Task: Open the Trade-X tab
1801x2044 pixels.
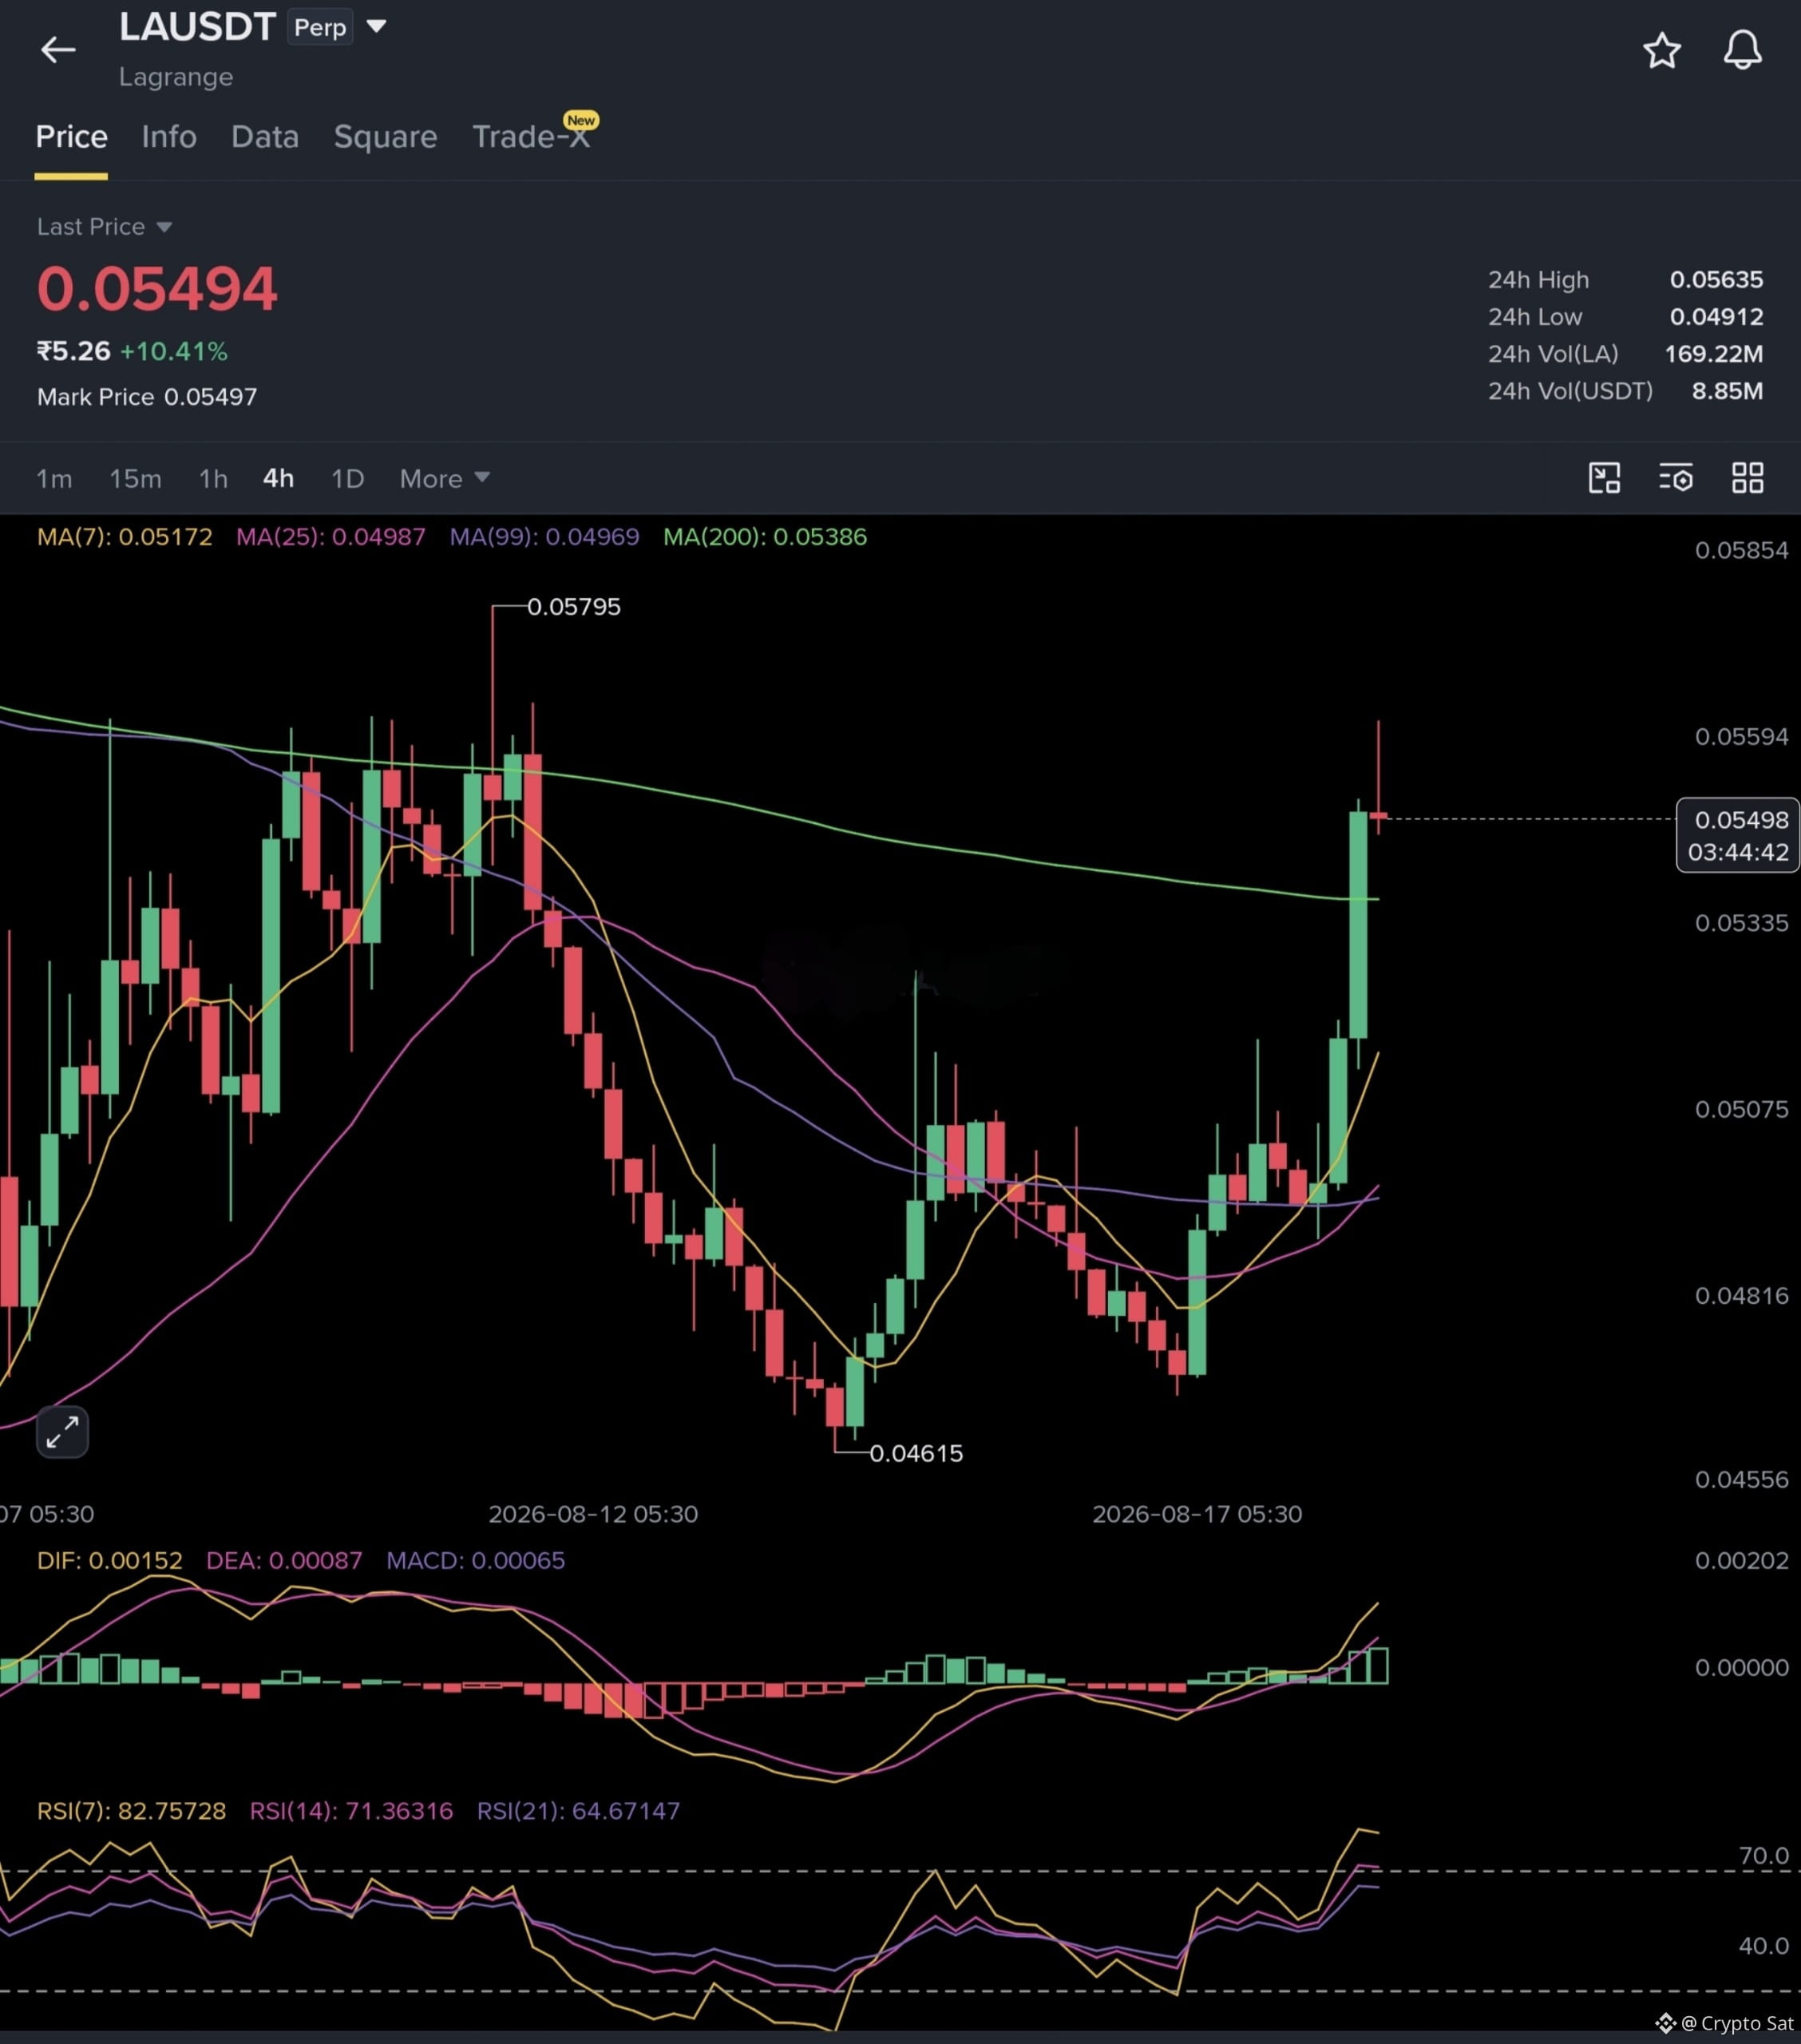Action: tap(531, 137)
